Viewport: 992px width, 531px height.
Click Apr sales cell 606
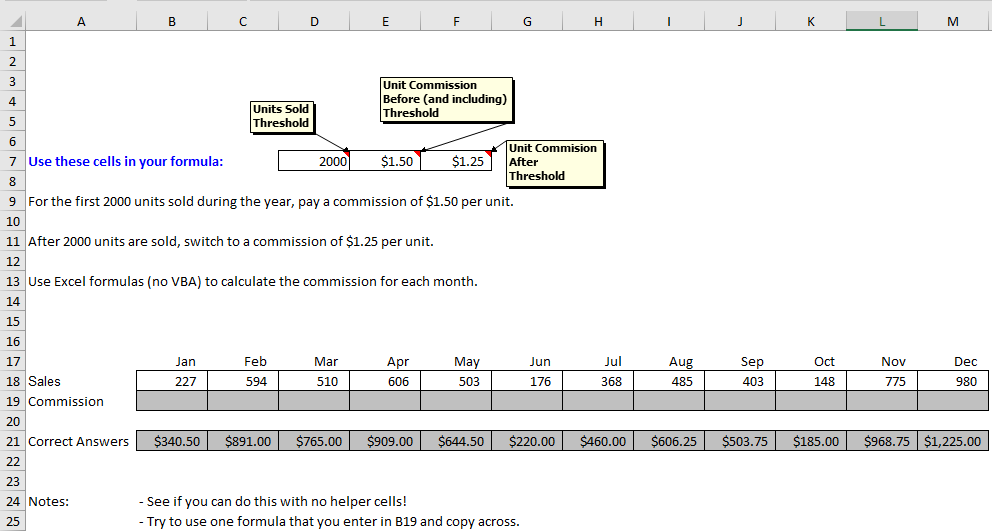click(385, 381)
